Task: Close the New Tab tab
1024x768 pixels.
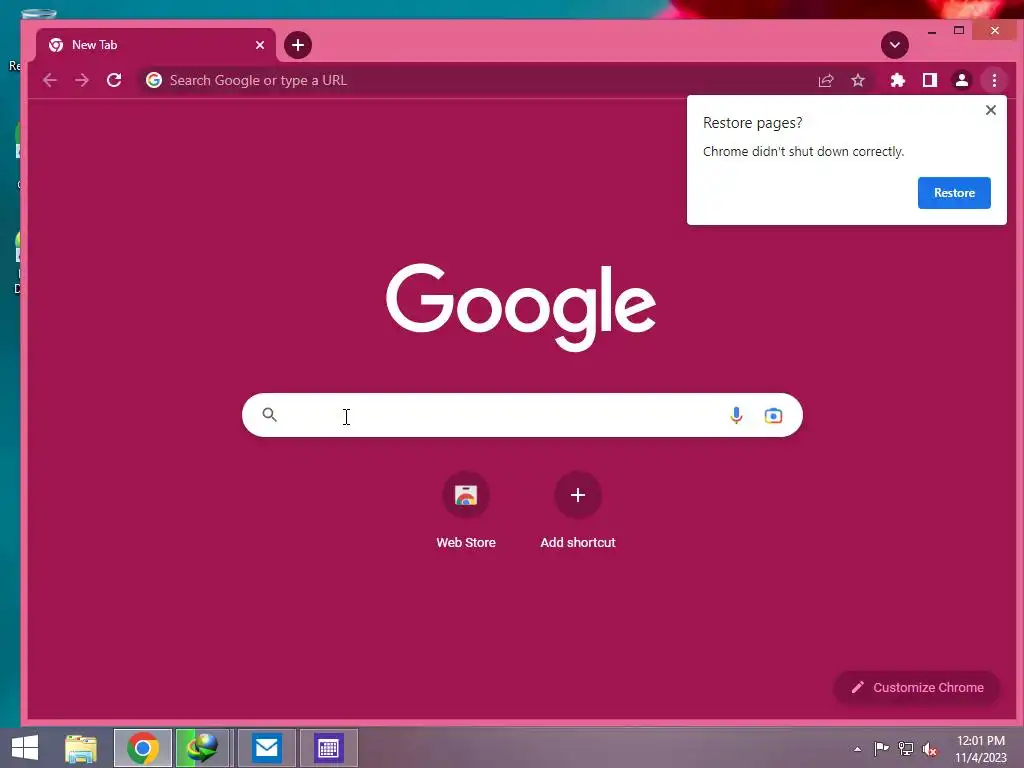Action: point(260,45)
